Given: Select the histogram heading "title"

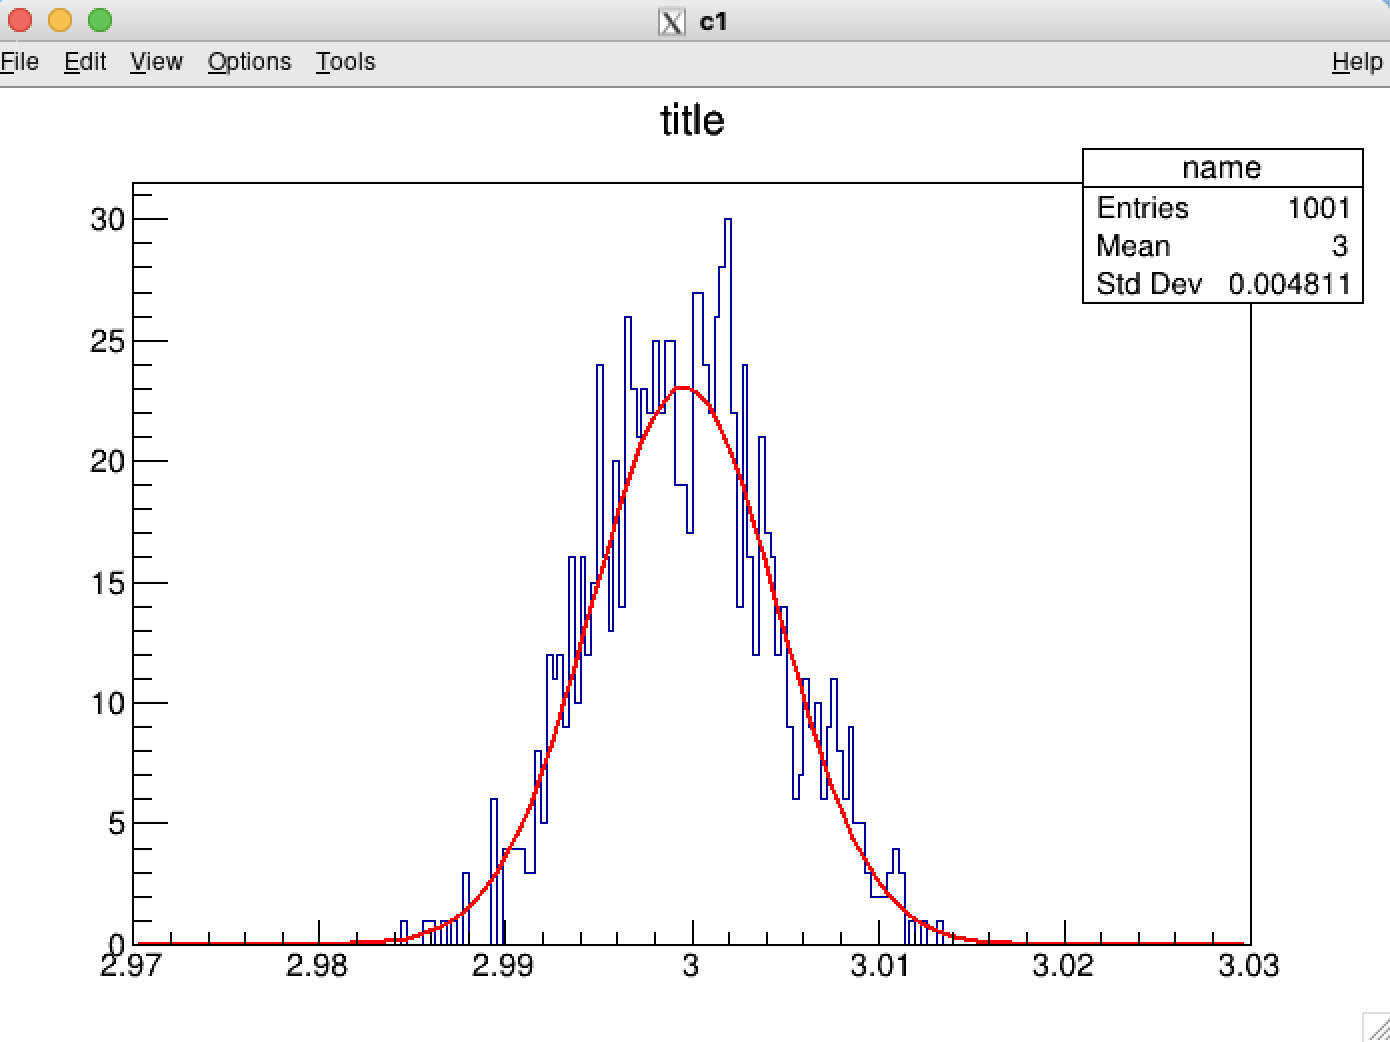Looking at the screenshot, I should pyautogui.click(x=692, y=120).
